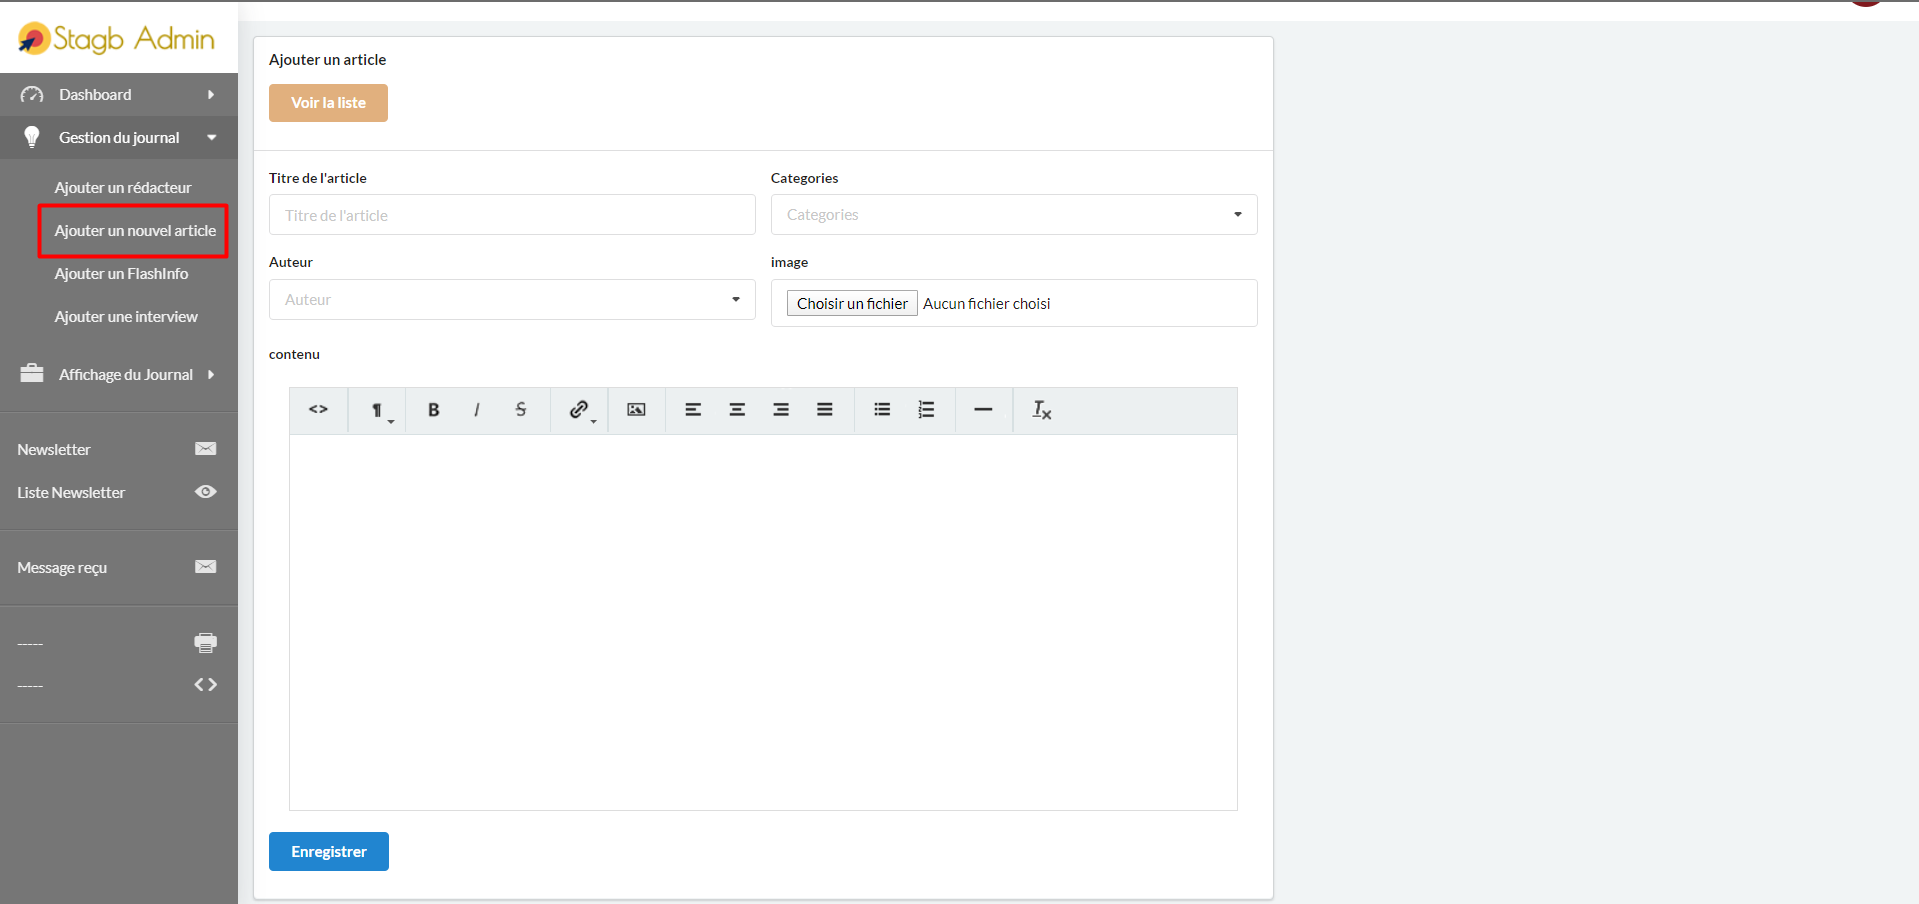Insert a numbered list in the editor
The width and height of the screenshot is (1919, 904).
tap(927, 410)
